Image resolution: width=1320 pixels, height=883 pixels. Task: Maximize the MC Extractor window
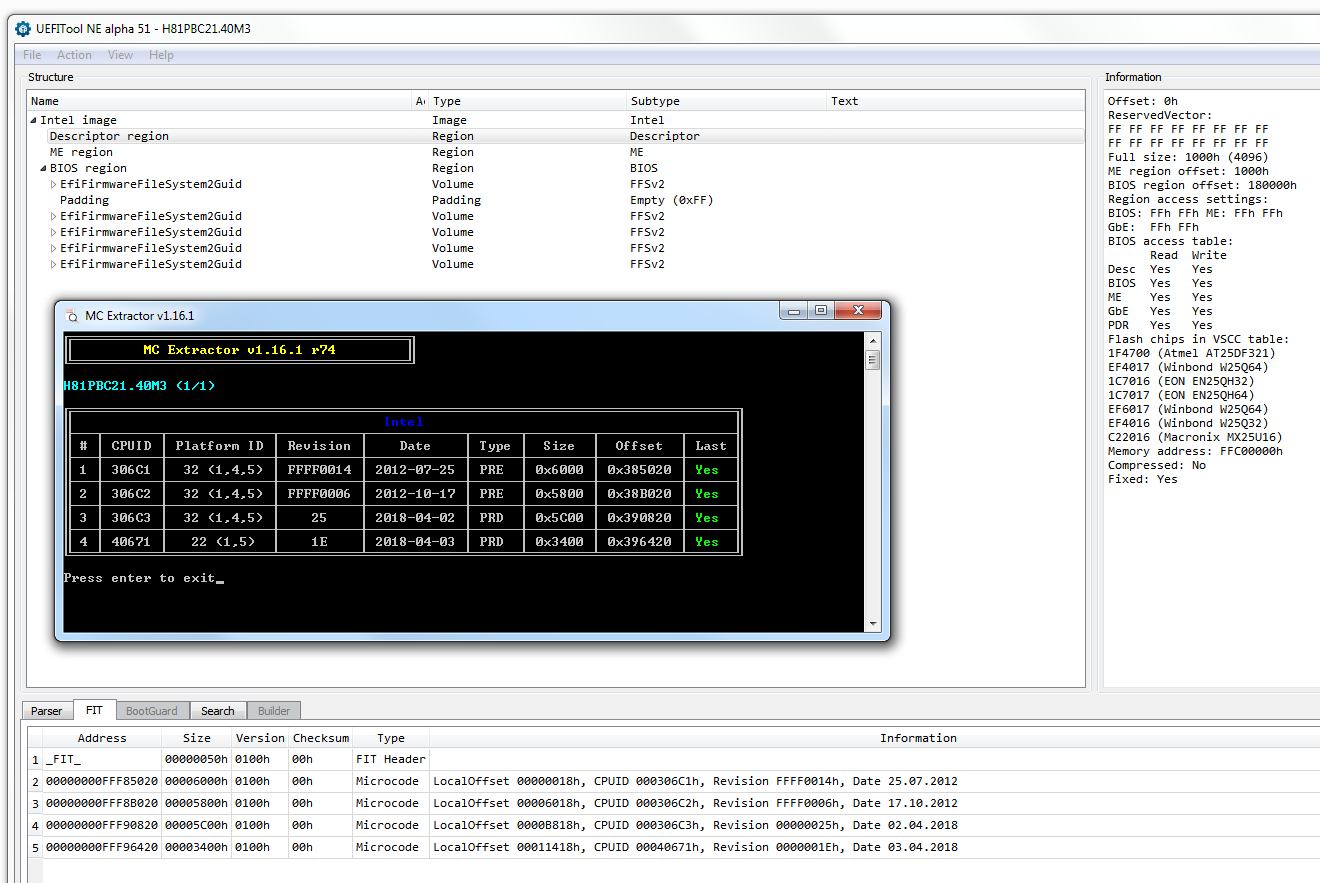click(x=820, y=311)
